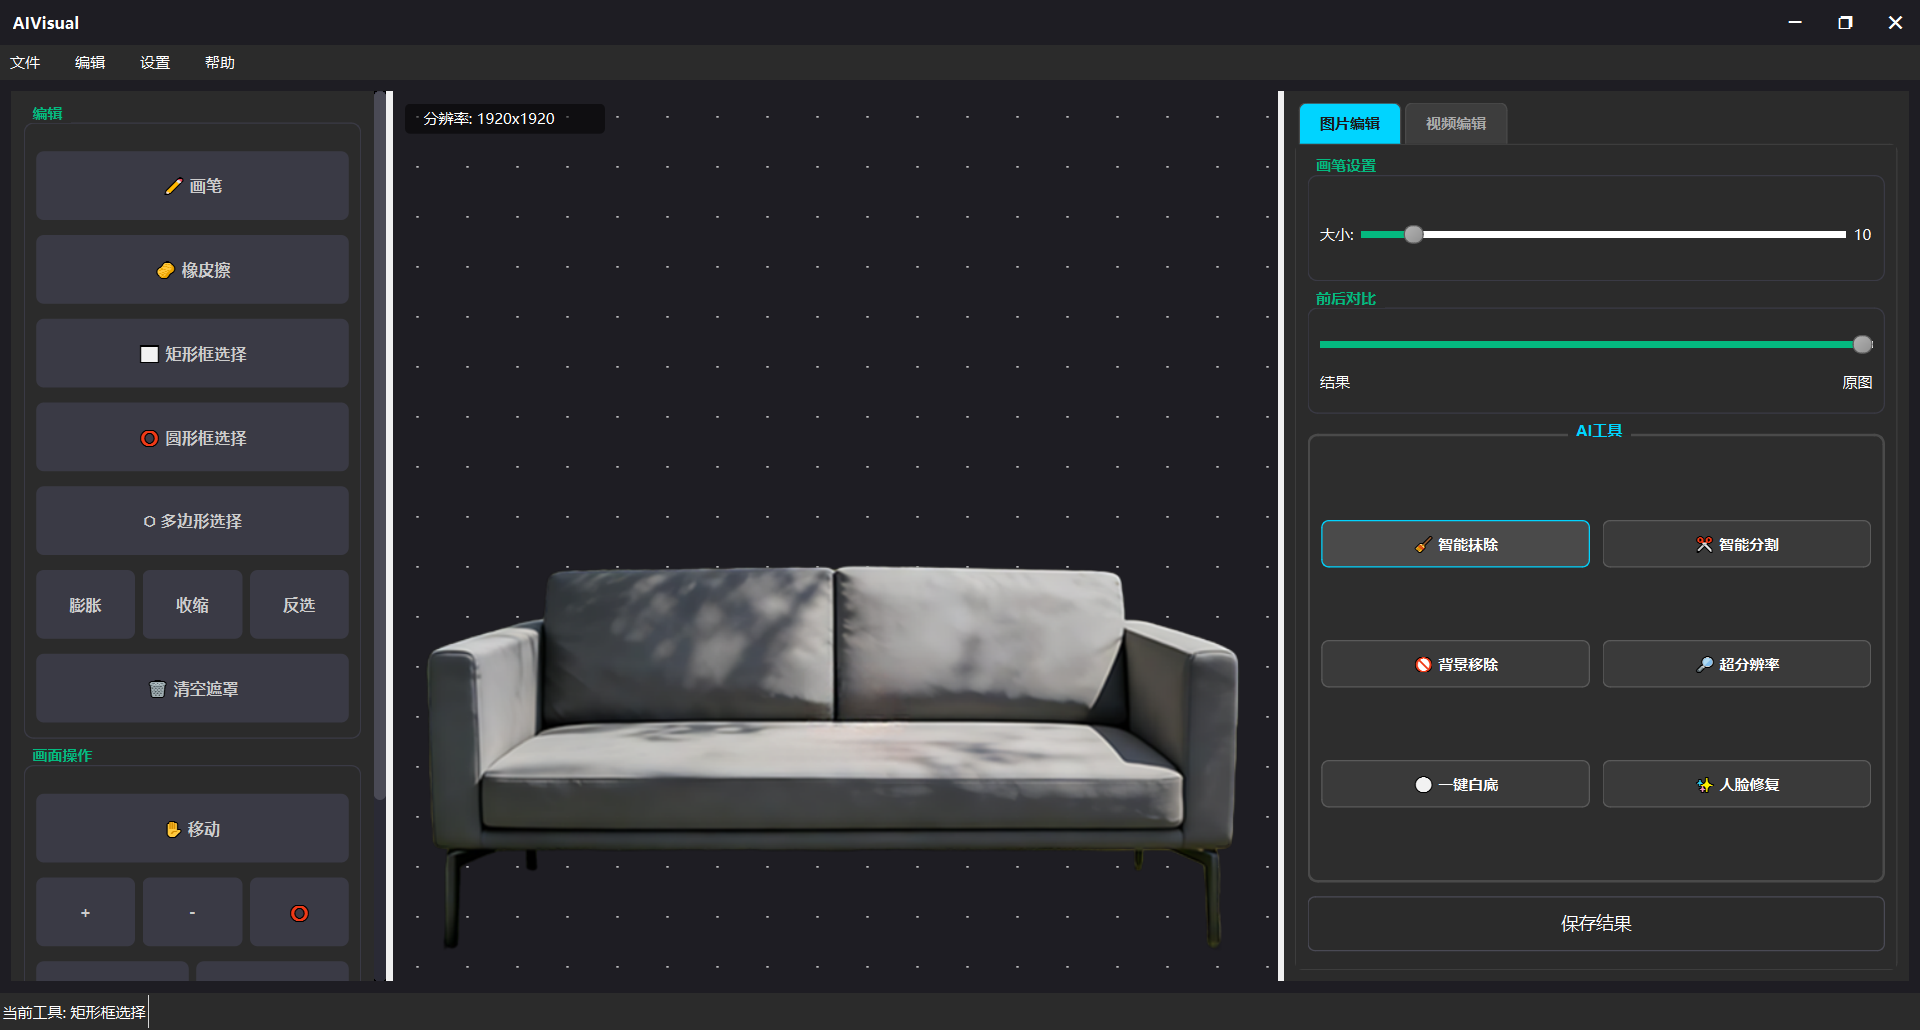Open the 设置 menu
Viewport: 1920px width, 1030px height.
tap(155, 62)
